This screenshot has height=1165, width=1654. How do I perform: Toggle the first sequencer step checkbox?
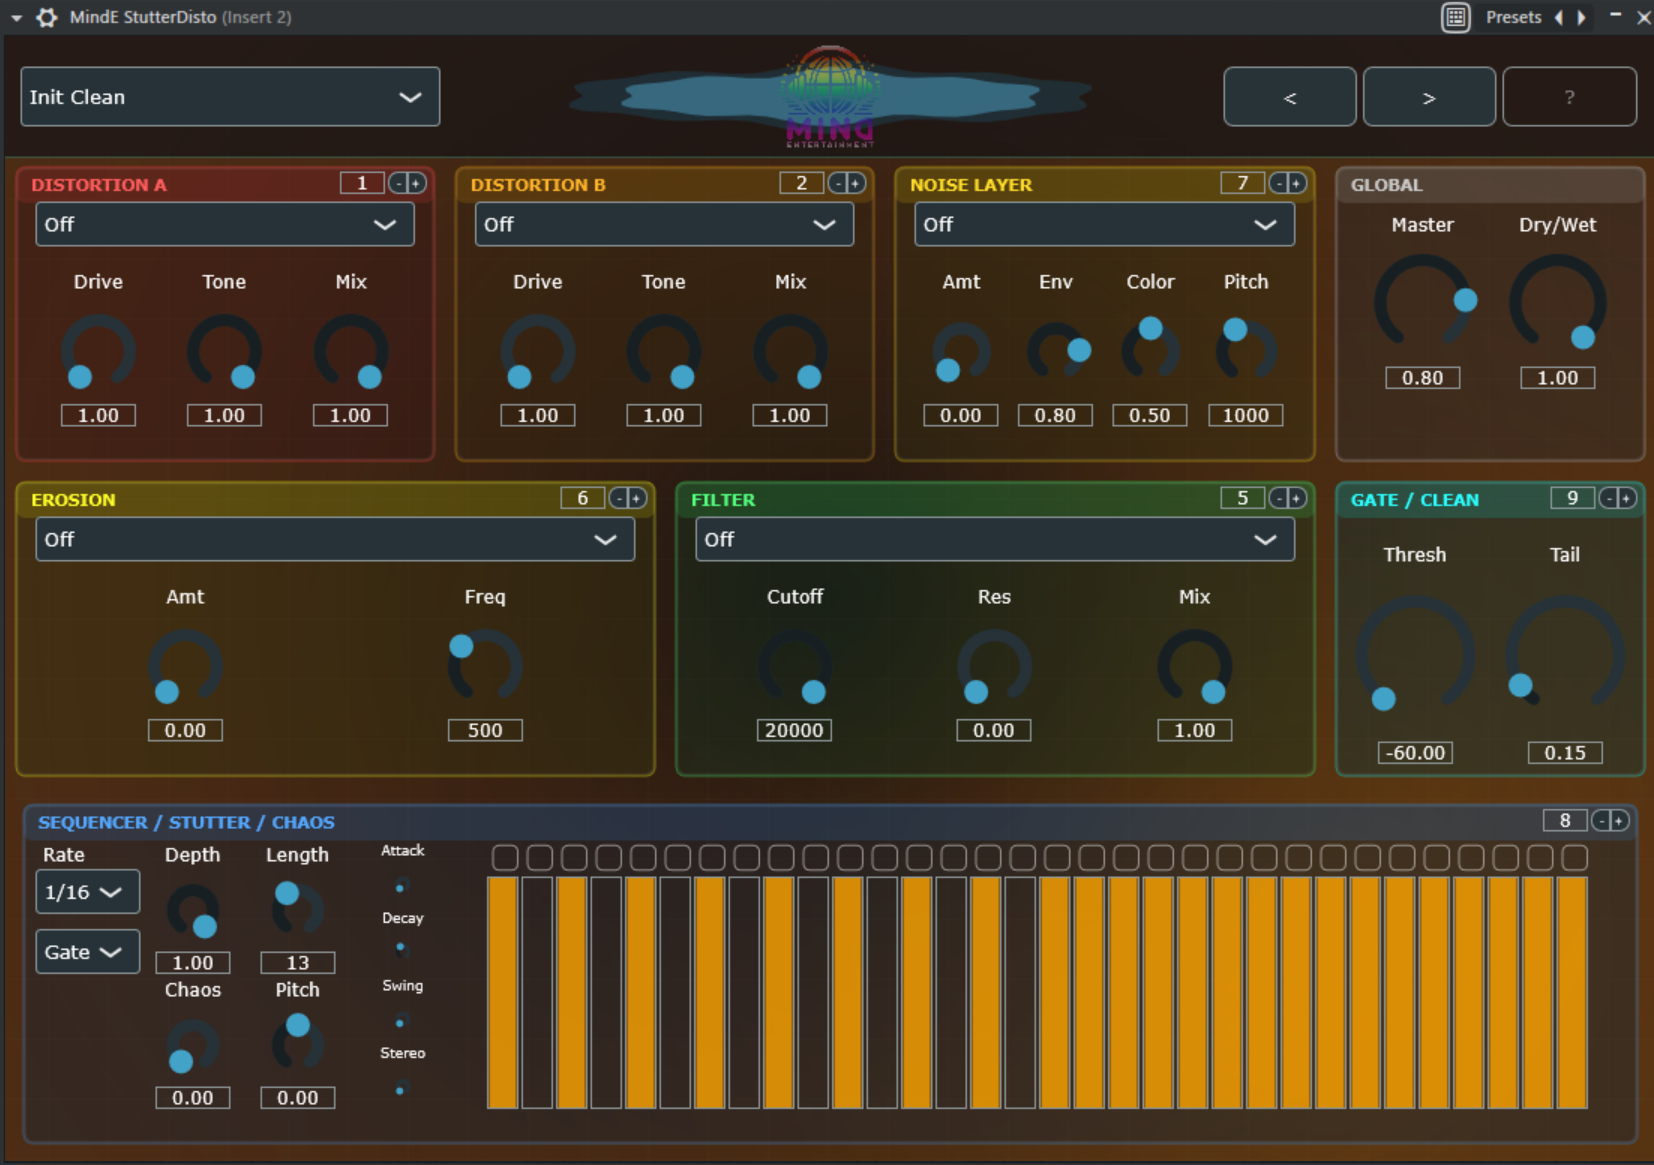click(x=505, y=857)
